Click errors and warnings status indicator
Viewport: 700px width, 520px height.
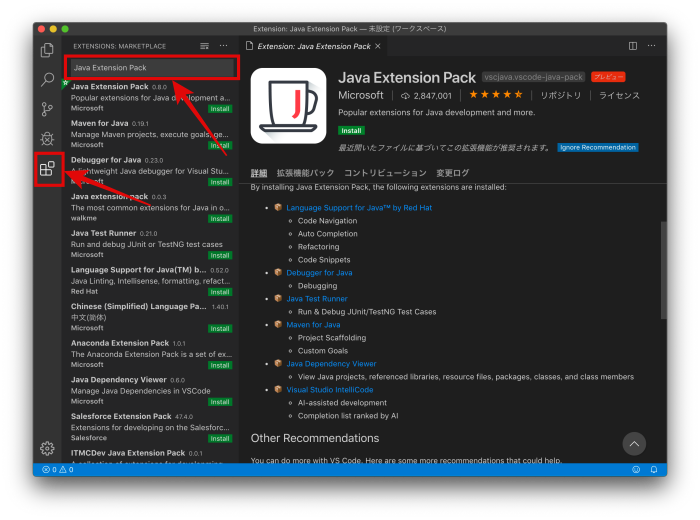[x=58, y=470]
